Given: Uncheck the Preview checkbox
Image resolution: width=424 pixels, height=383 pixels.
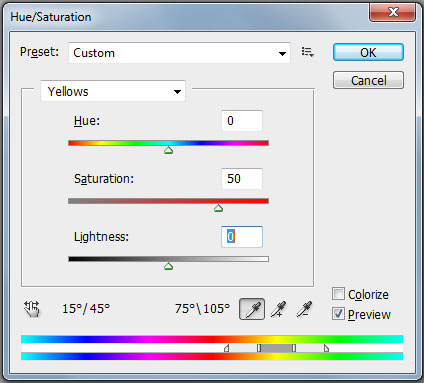Looking at the screenshot, I should coord(338,314).
